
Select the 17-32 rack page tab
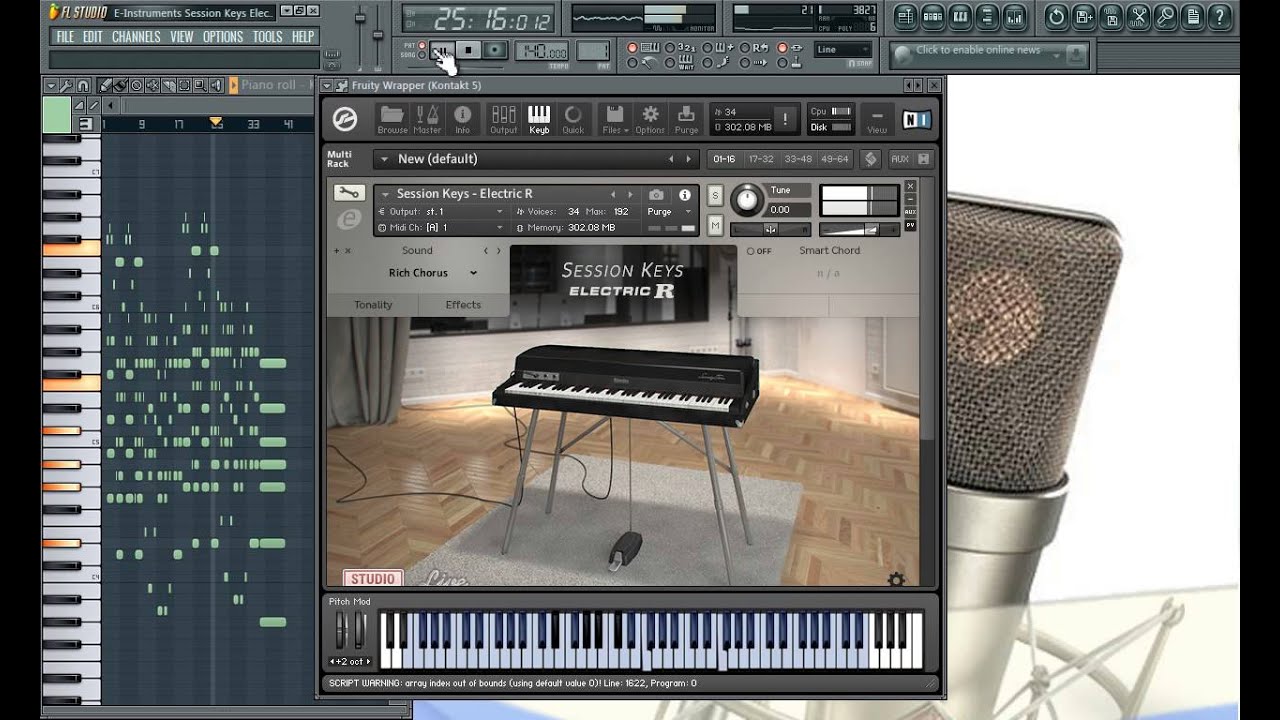tap(761, 159)
